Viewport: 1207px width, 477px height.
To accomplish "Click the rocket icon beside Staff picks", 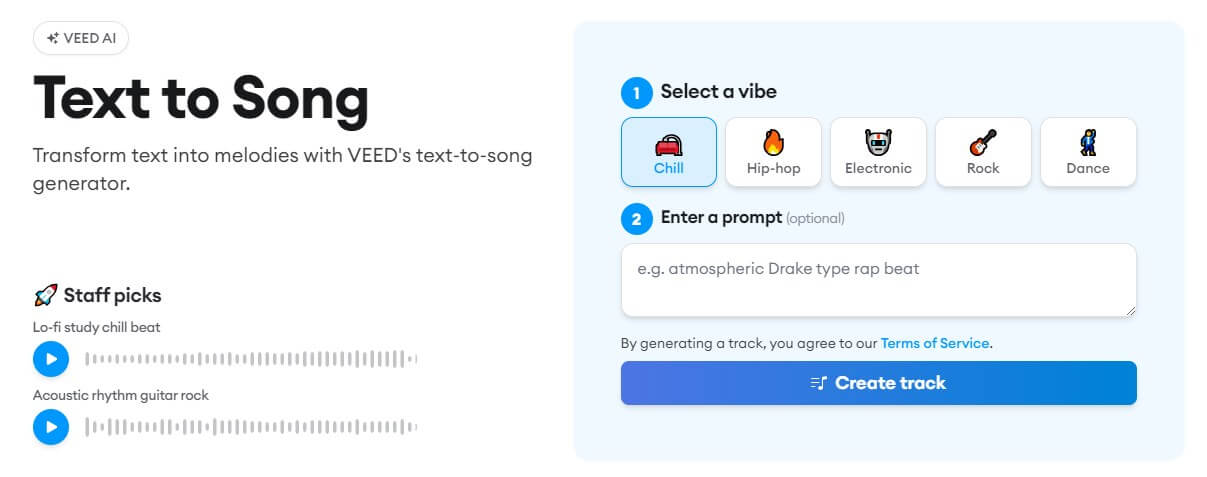I will coord(45,295).
